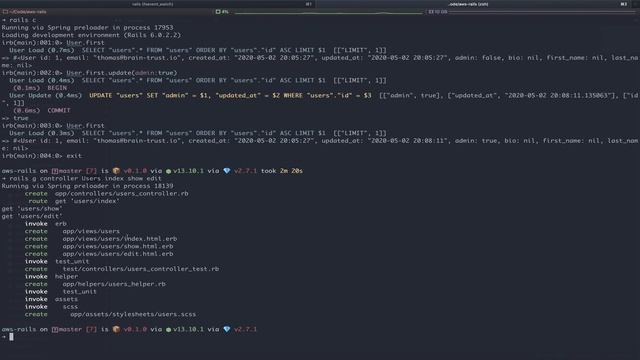
Task: Click 'app/views/users/index.html.erb' path
Action: point(120,239)
